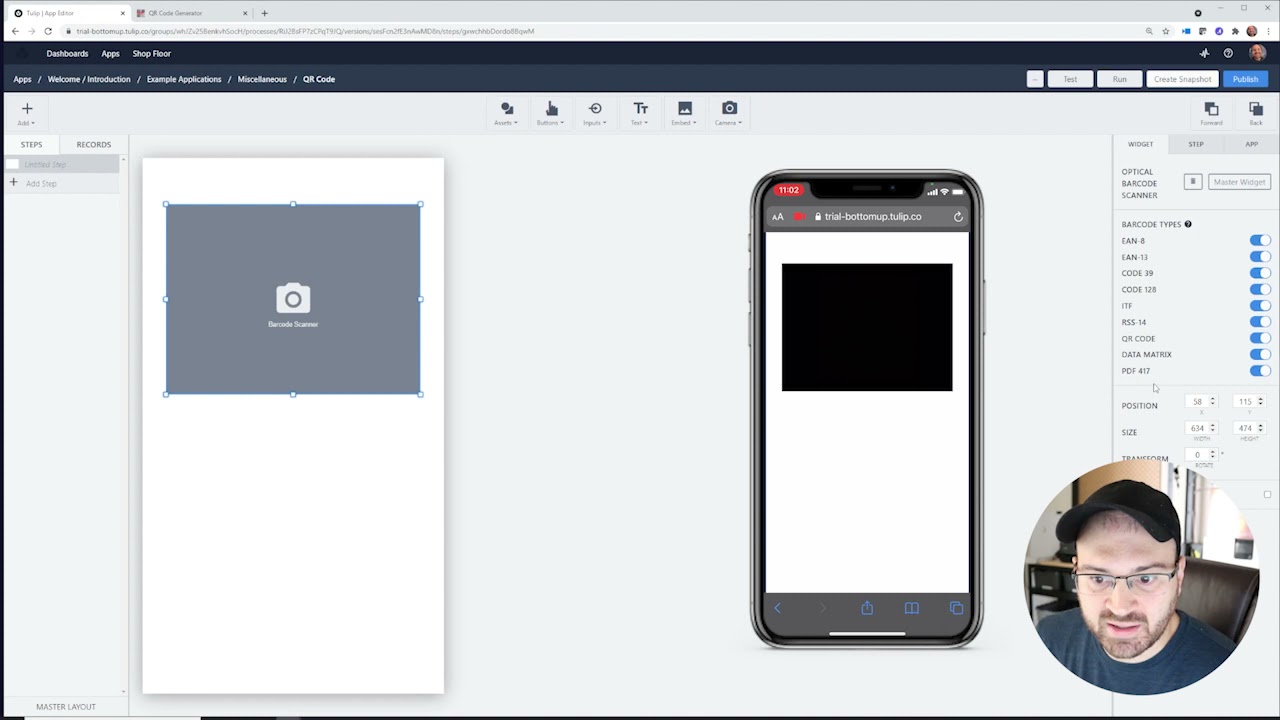Image resolution: width=1280 pixels, height=720 pixels.
Task: Open the STEPS panel tab
Action: point(31,144)
